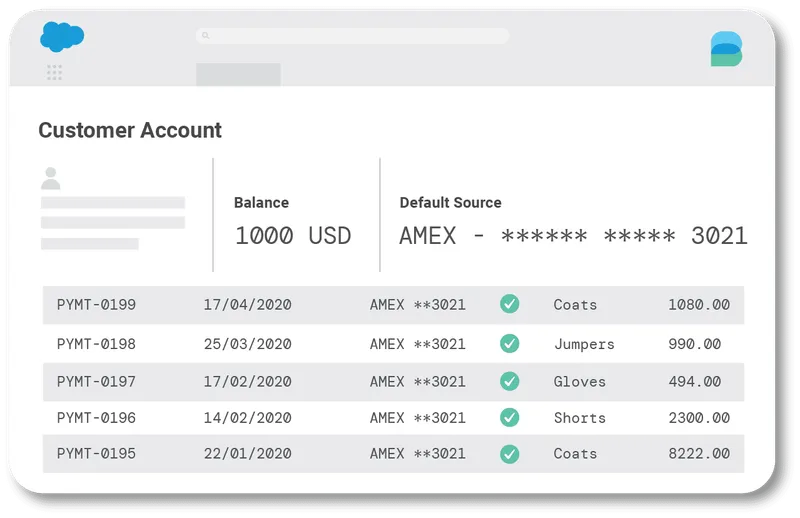Click the blue-green app logo at top right
The width and height of the screenshot is (800, 518).
pos(726,48)
